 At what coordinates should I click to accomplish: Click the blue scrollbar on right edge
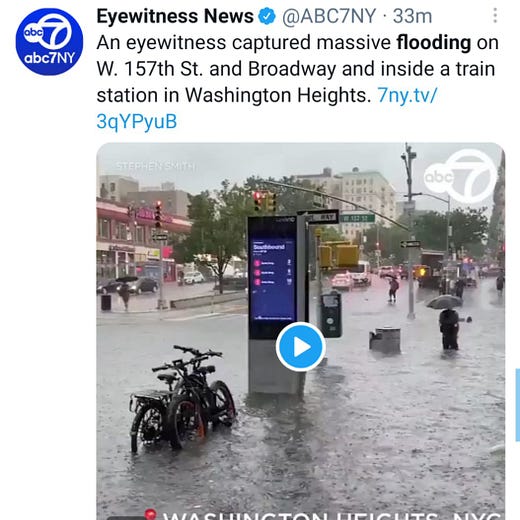[x=518, y=405]
